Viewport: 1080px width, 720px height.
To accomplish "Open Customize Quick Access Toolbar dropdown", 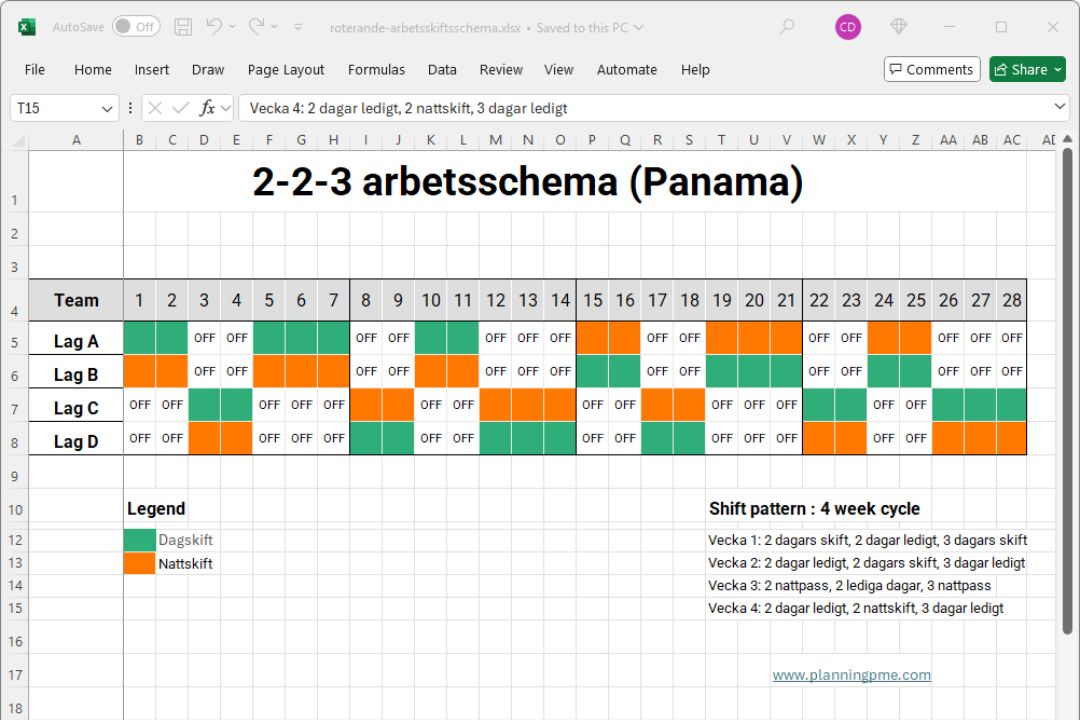I will [x=298, y=27].
